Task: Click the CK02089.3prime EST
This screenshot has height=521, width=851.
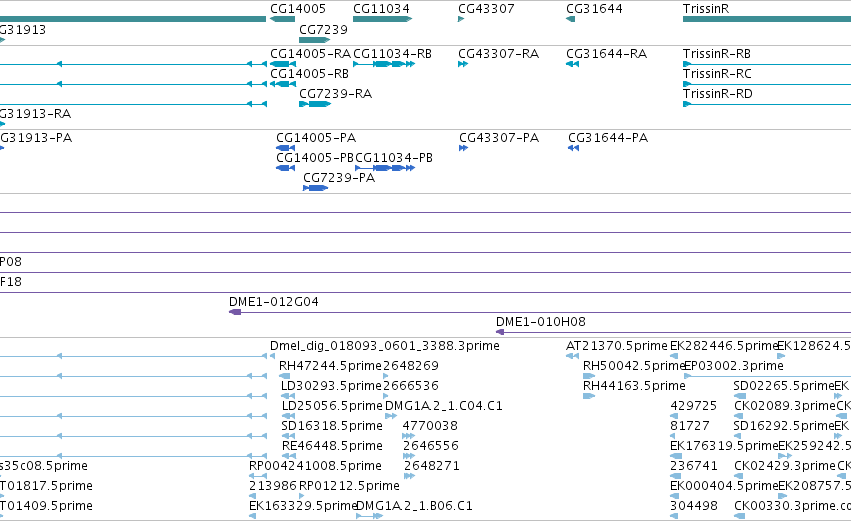Action: tap(738, 416)
